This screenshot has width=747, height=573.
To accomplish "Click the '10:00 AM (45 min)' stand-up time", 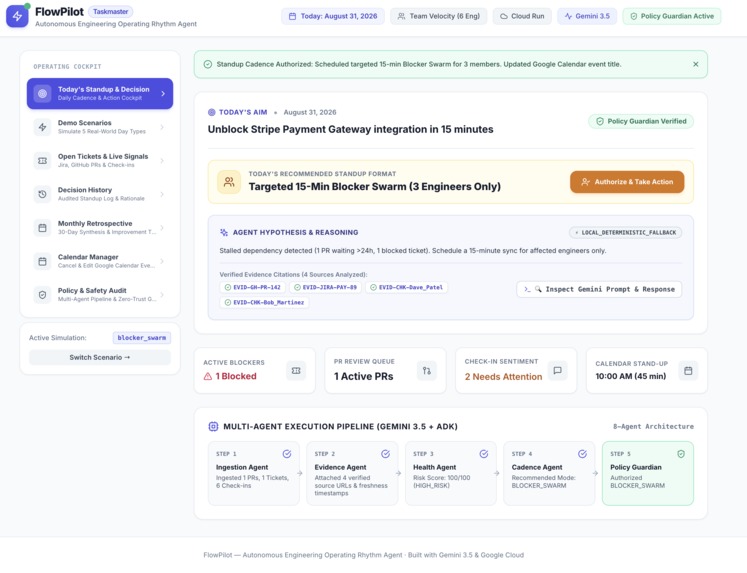I will pyautogui.click(x=631, y=376).
